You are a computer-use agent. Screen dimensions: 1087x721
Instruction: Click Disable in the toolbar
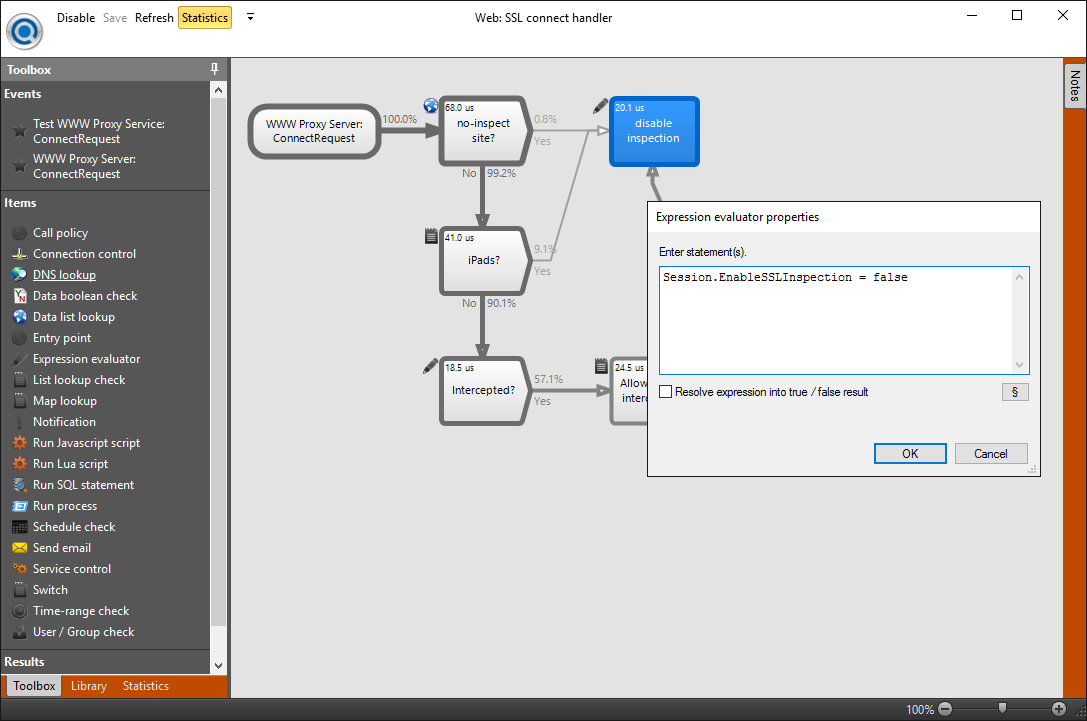[76, 17]
